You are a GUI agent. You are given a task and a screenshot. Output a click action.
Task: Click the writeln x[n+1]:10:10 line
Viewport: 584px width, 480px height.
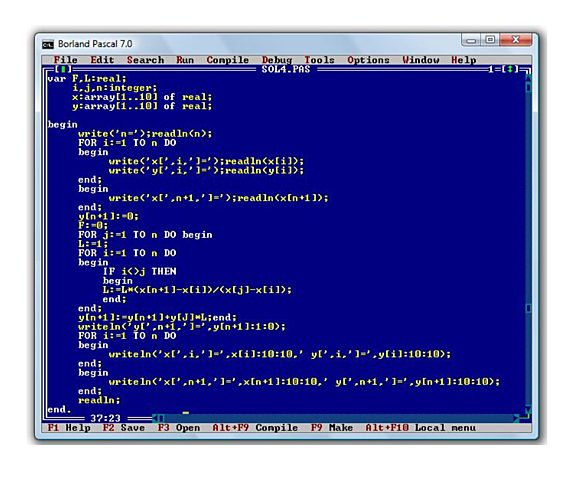coord(304,381)
